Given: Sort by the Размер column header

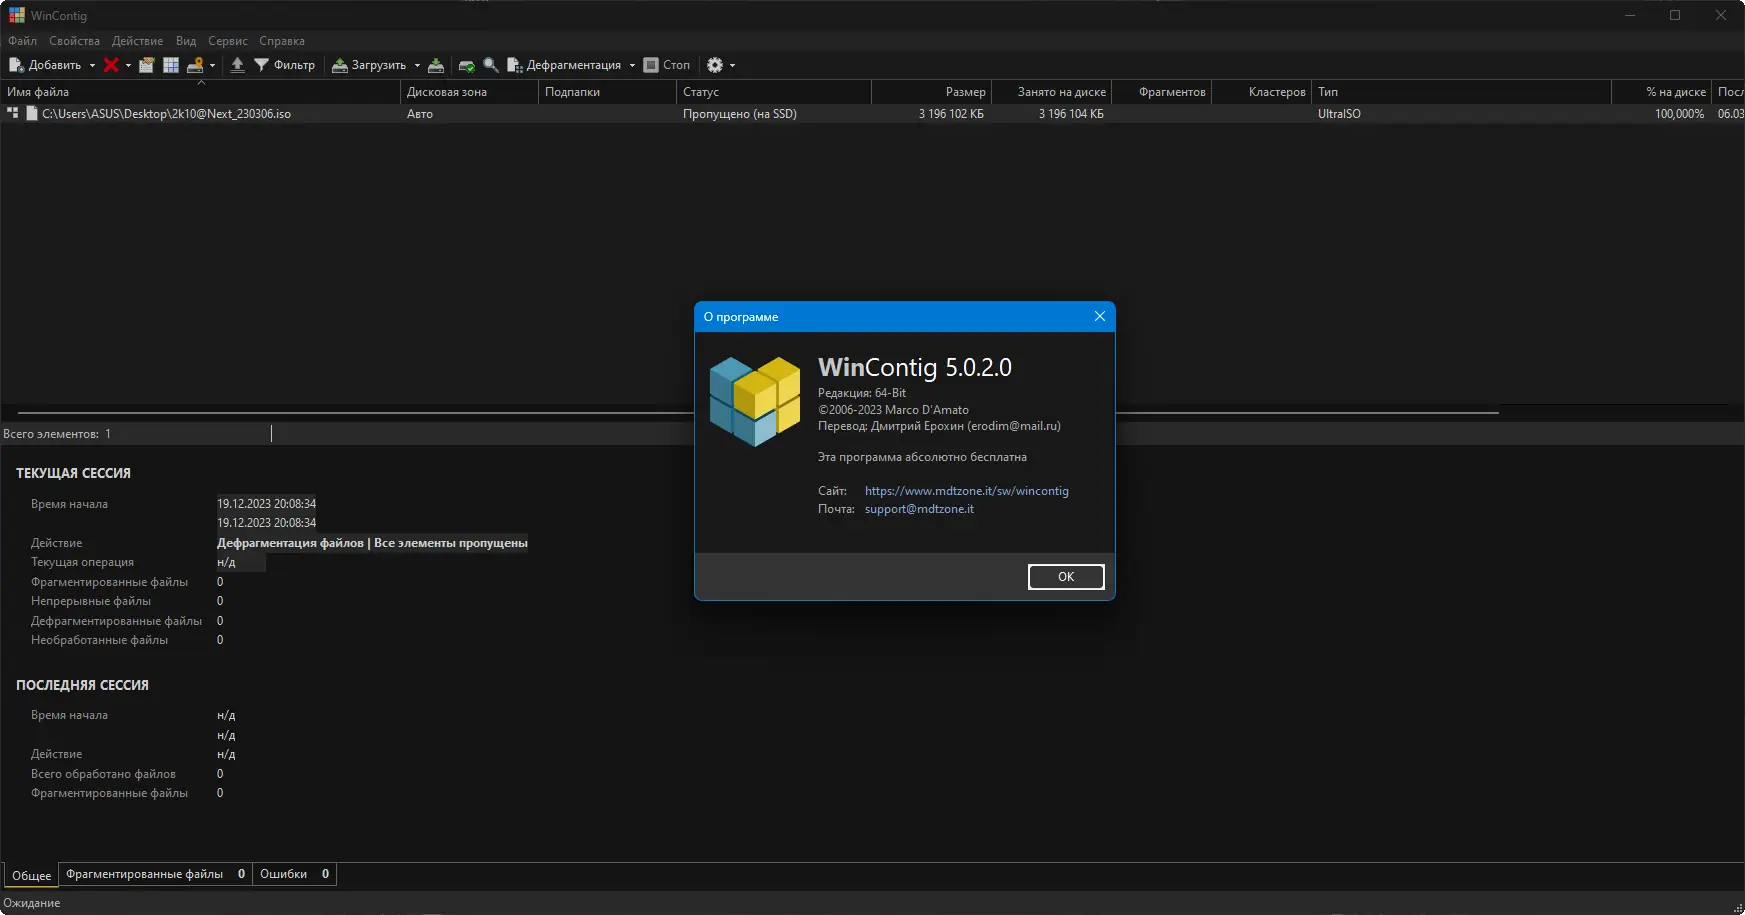Looking at the screenshot, I should click(x=931, y=92).
